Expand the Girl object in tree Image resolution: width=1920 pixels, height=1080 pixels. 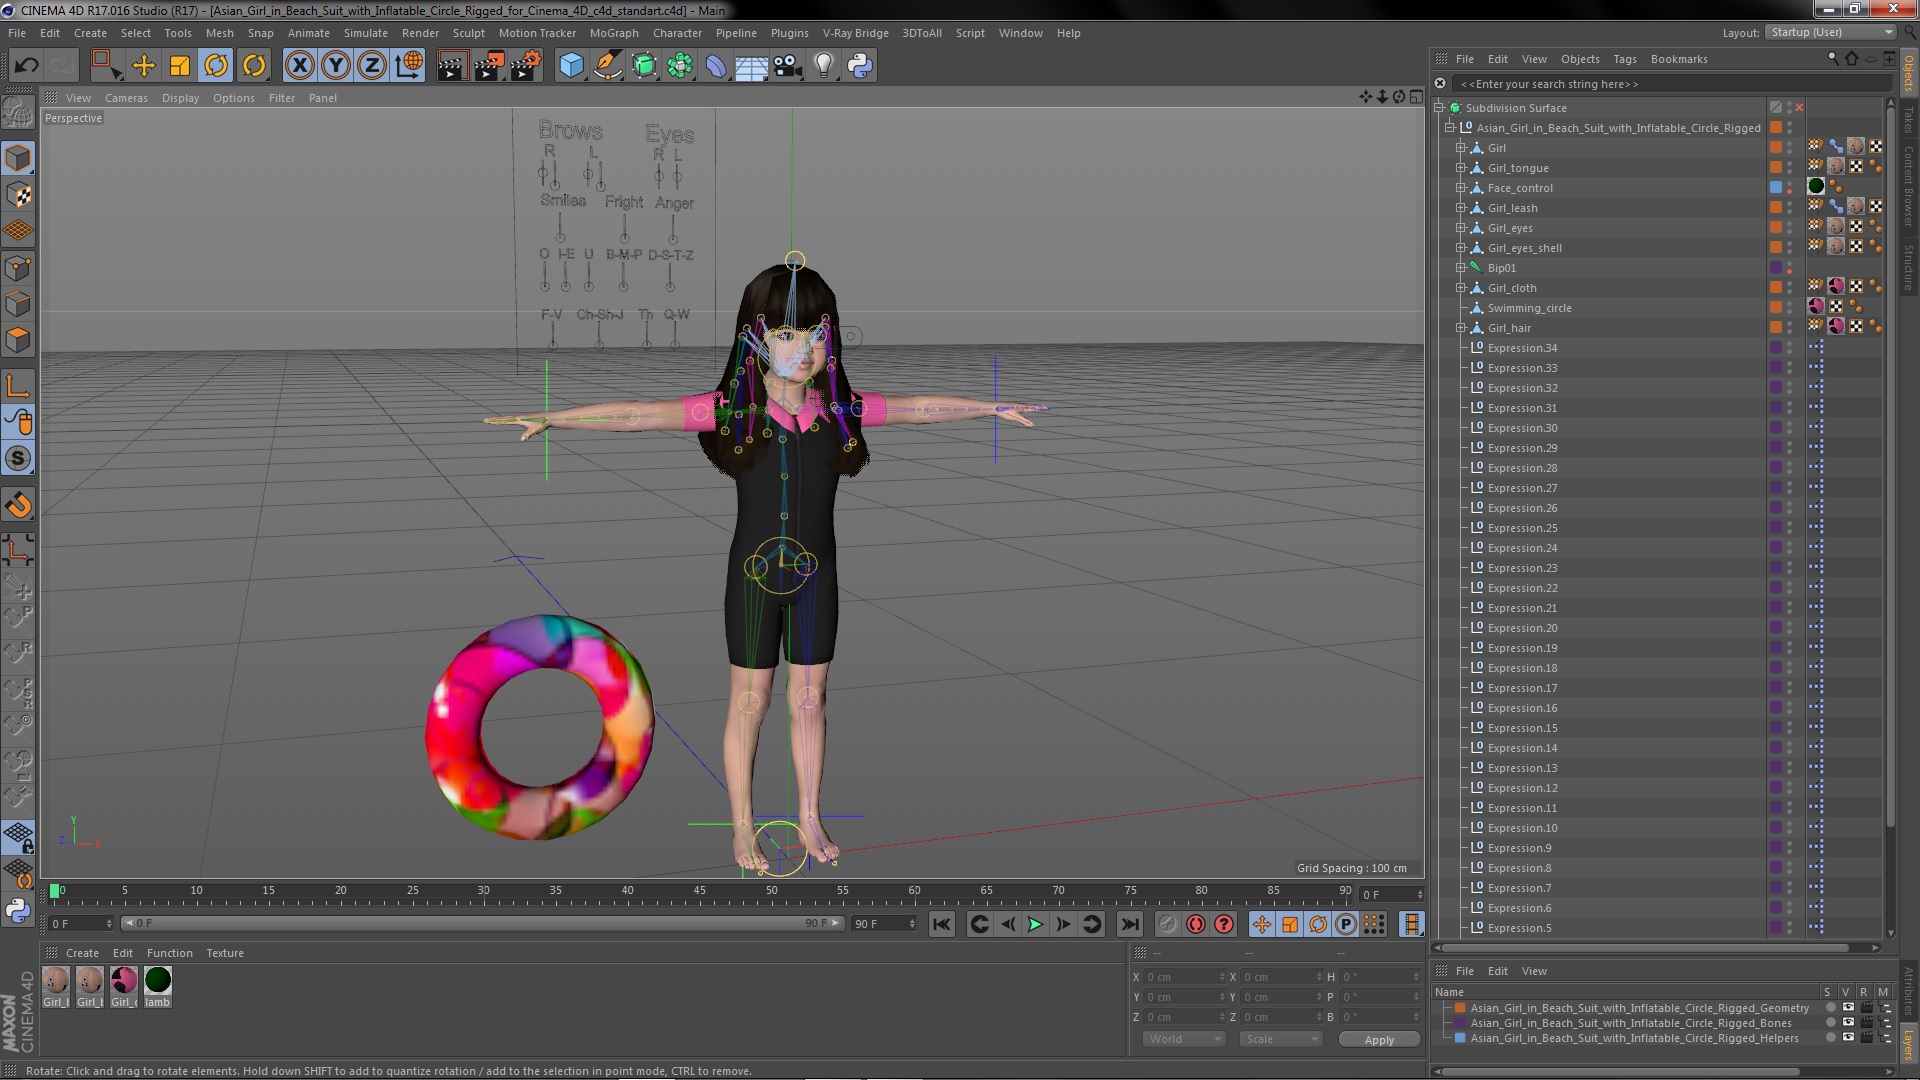coord(1461,148)
